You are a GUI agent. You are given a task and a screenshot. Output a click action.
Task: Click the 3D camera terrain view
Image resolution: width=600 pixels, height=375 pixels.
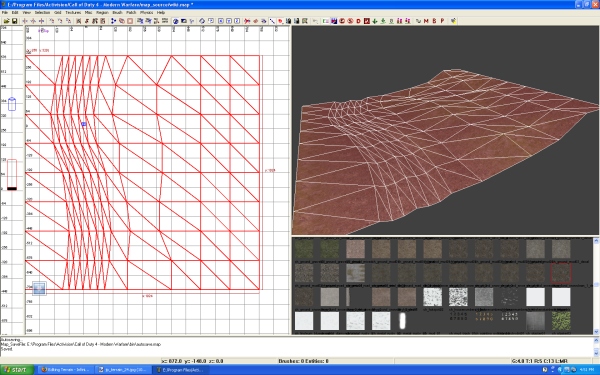(445, 130)
